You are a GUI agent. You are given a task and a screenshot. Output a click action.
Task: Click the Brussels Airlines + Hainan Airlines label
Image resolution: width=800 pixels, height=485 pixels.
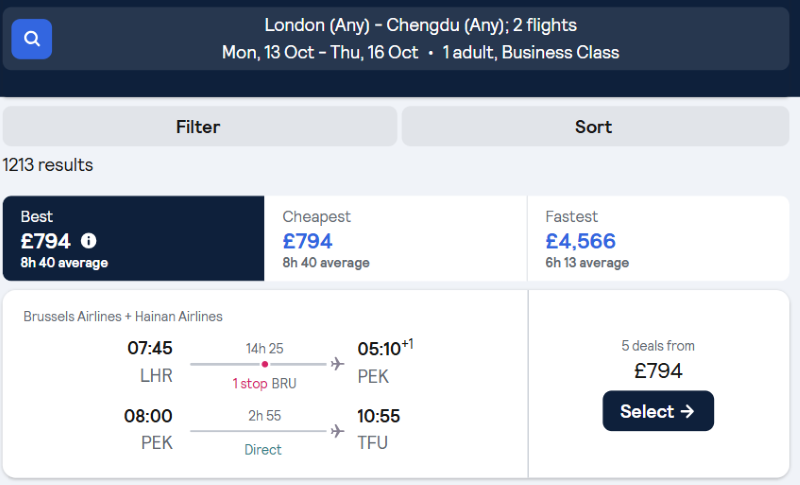(x=123, y=316)
